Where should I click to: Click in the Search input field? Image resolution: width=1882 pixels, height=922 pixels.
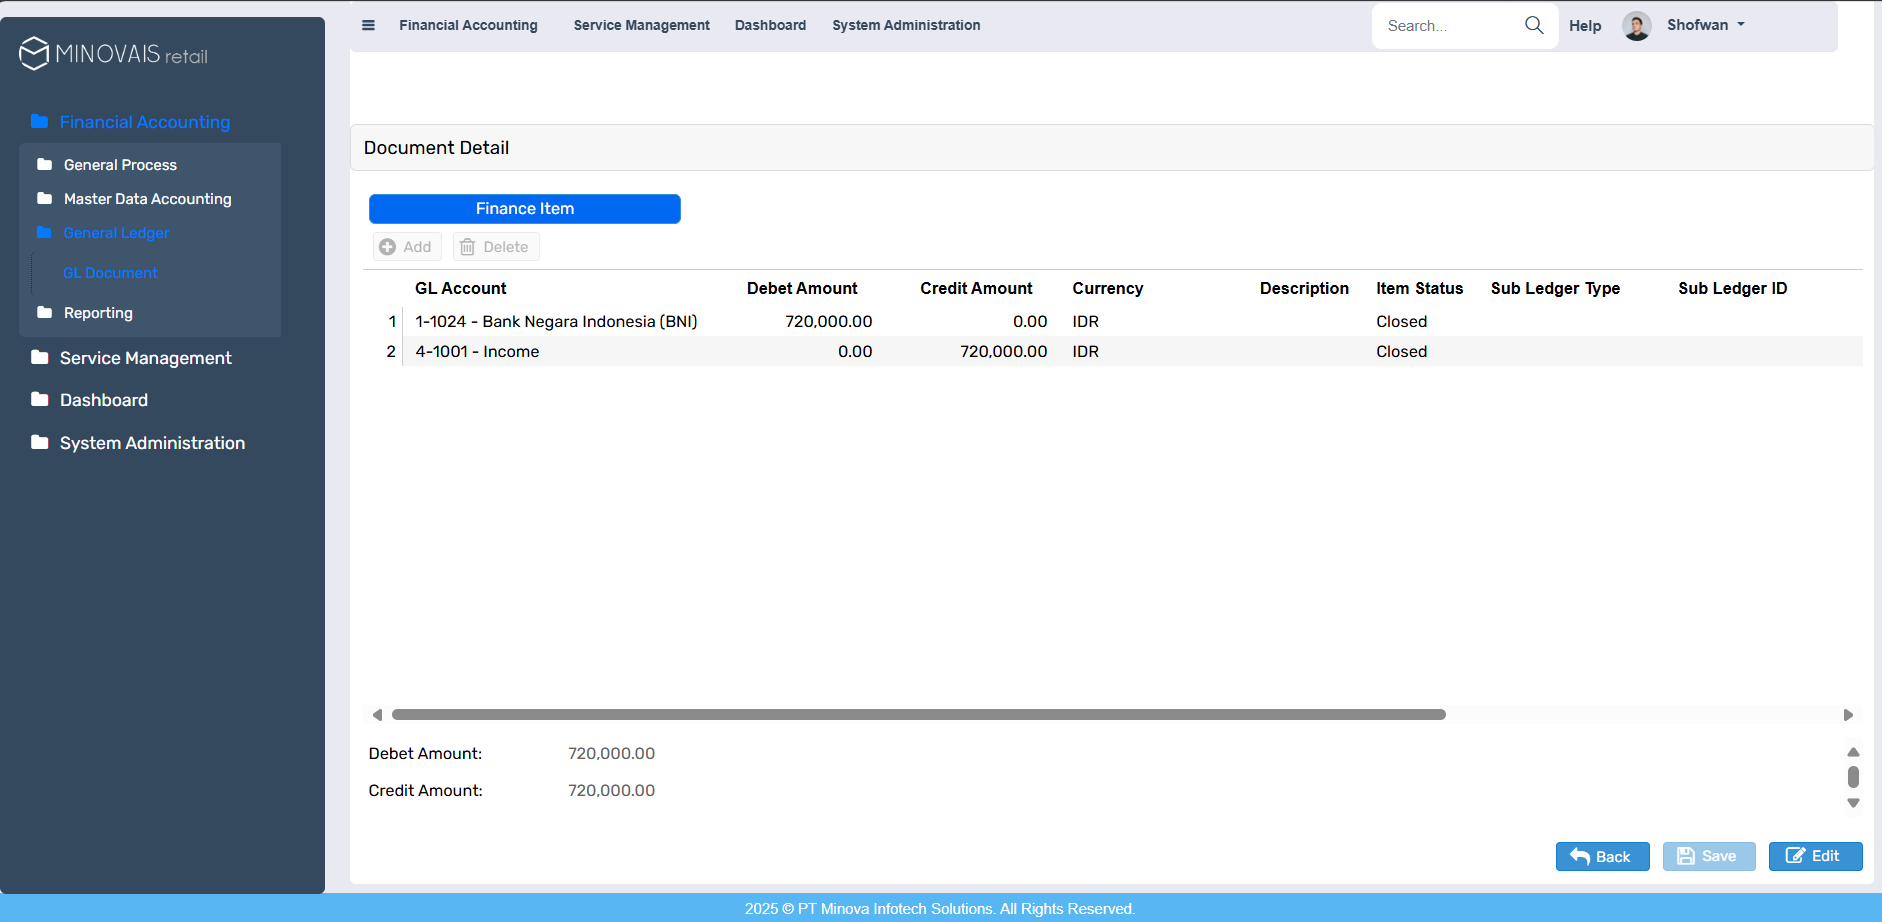pyautogui.click(x=1448, y=26)
